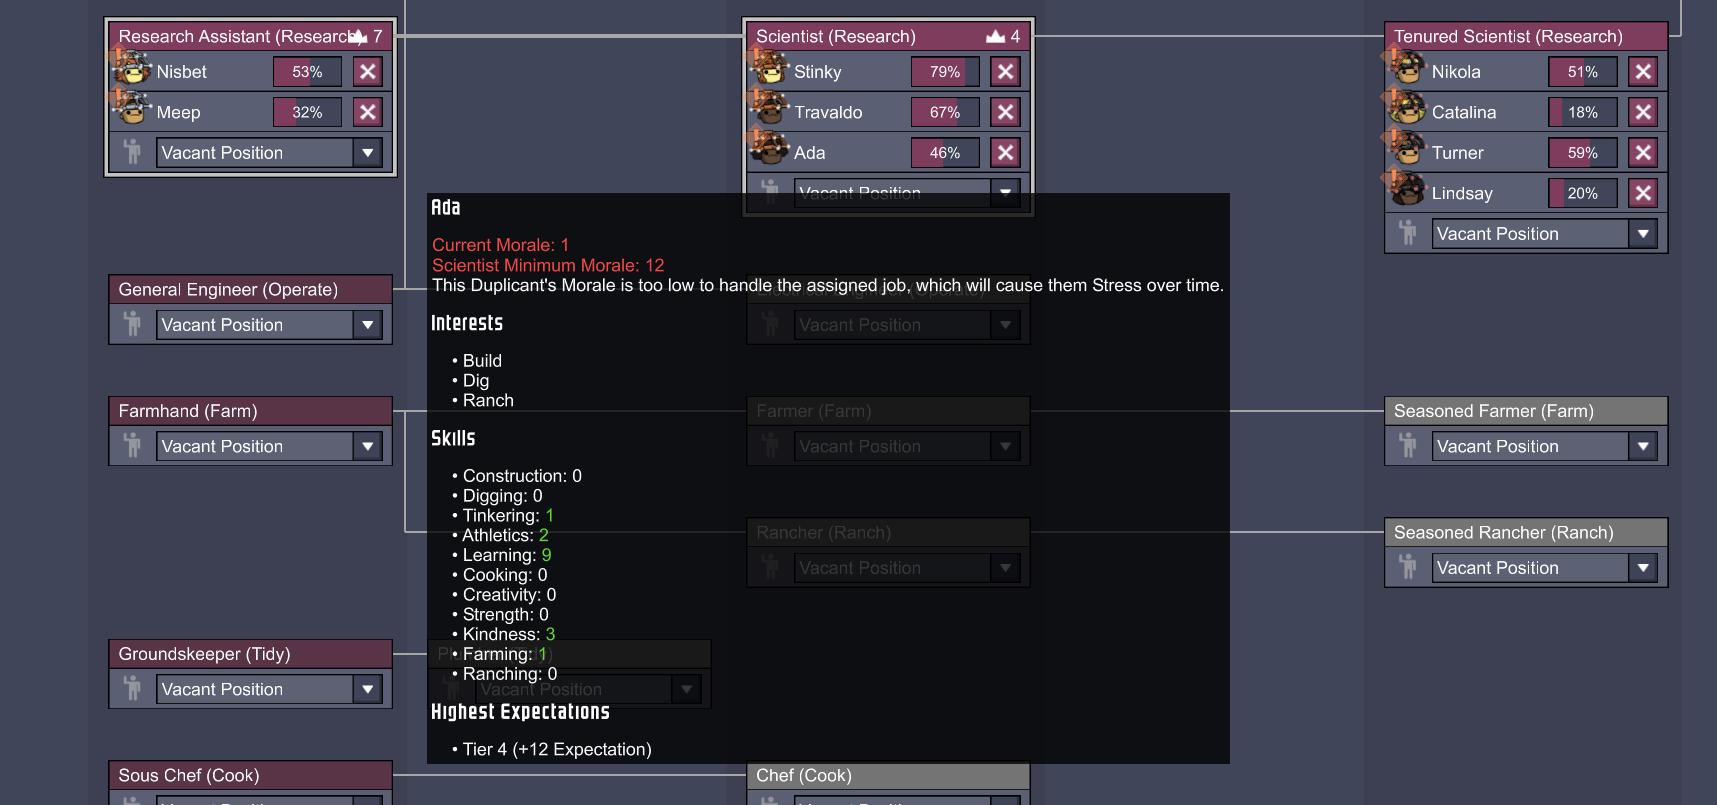Image resolution: width=1717 pixels, height=805 pixels.
Task: Select Stinky's duplicant portrait
Action: pos(769,69)
